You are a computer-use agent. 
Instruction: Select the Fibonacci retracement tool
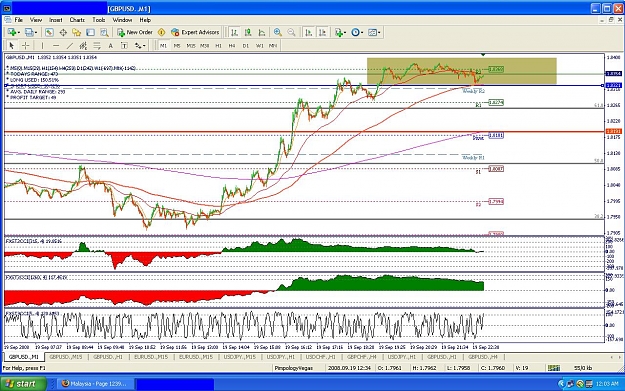click(x=97, y=45)
